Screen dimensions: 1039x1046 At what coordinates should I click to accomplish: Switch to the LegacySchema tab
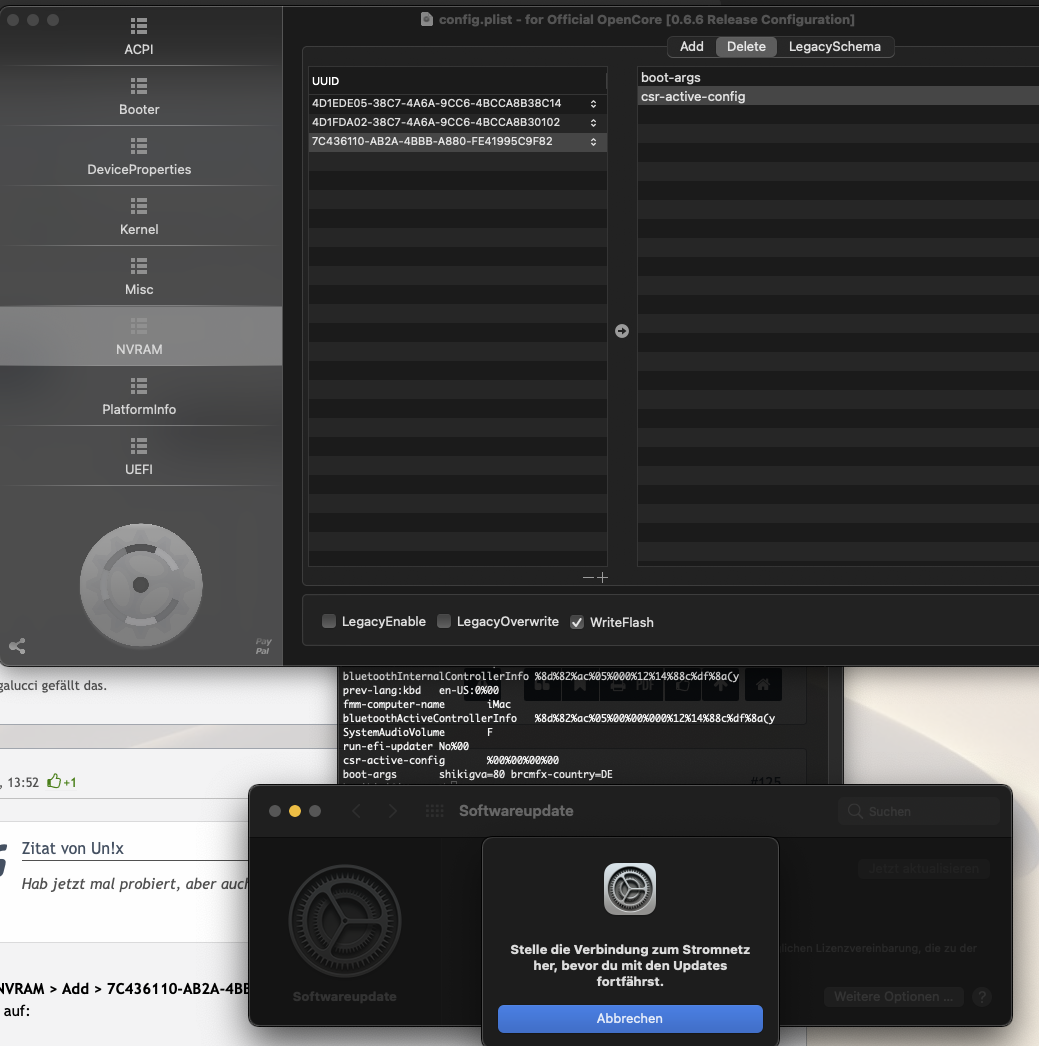pyautogui.click(x=835, y=47)
